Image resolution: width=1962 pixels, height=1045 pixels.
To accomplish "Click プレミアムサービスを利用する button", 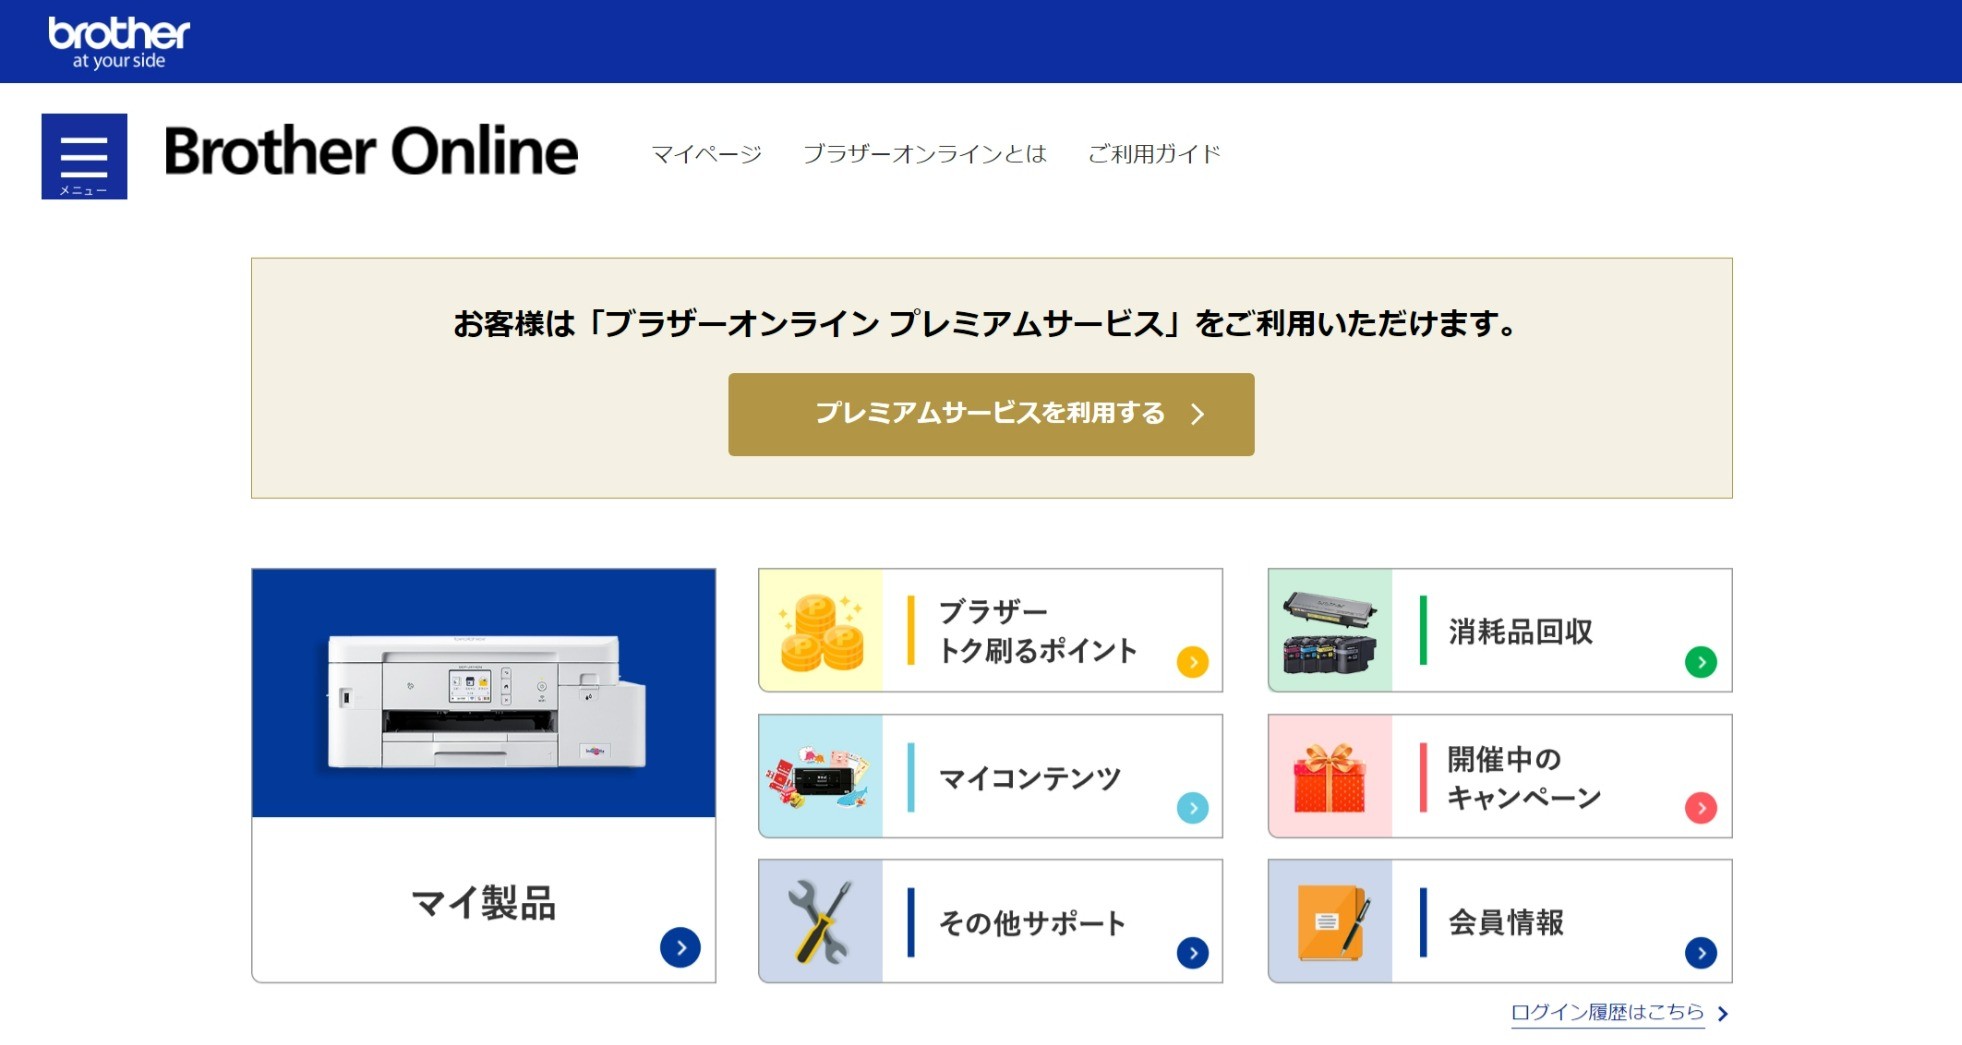I will tap(991, 414).
